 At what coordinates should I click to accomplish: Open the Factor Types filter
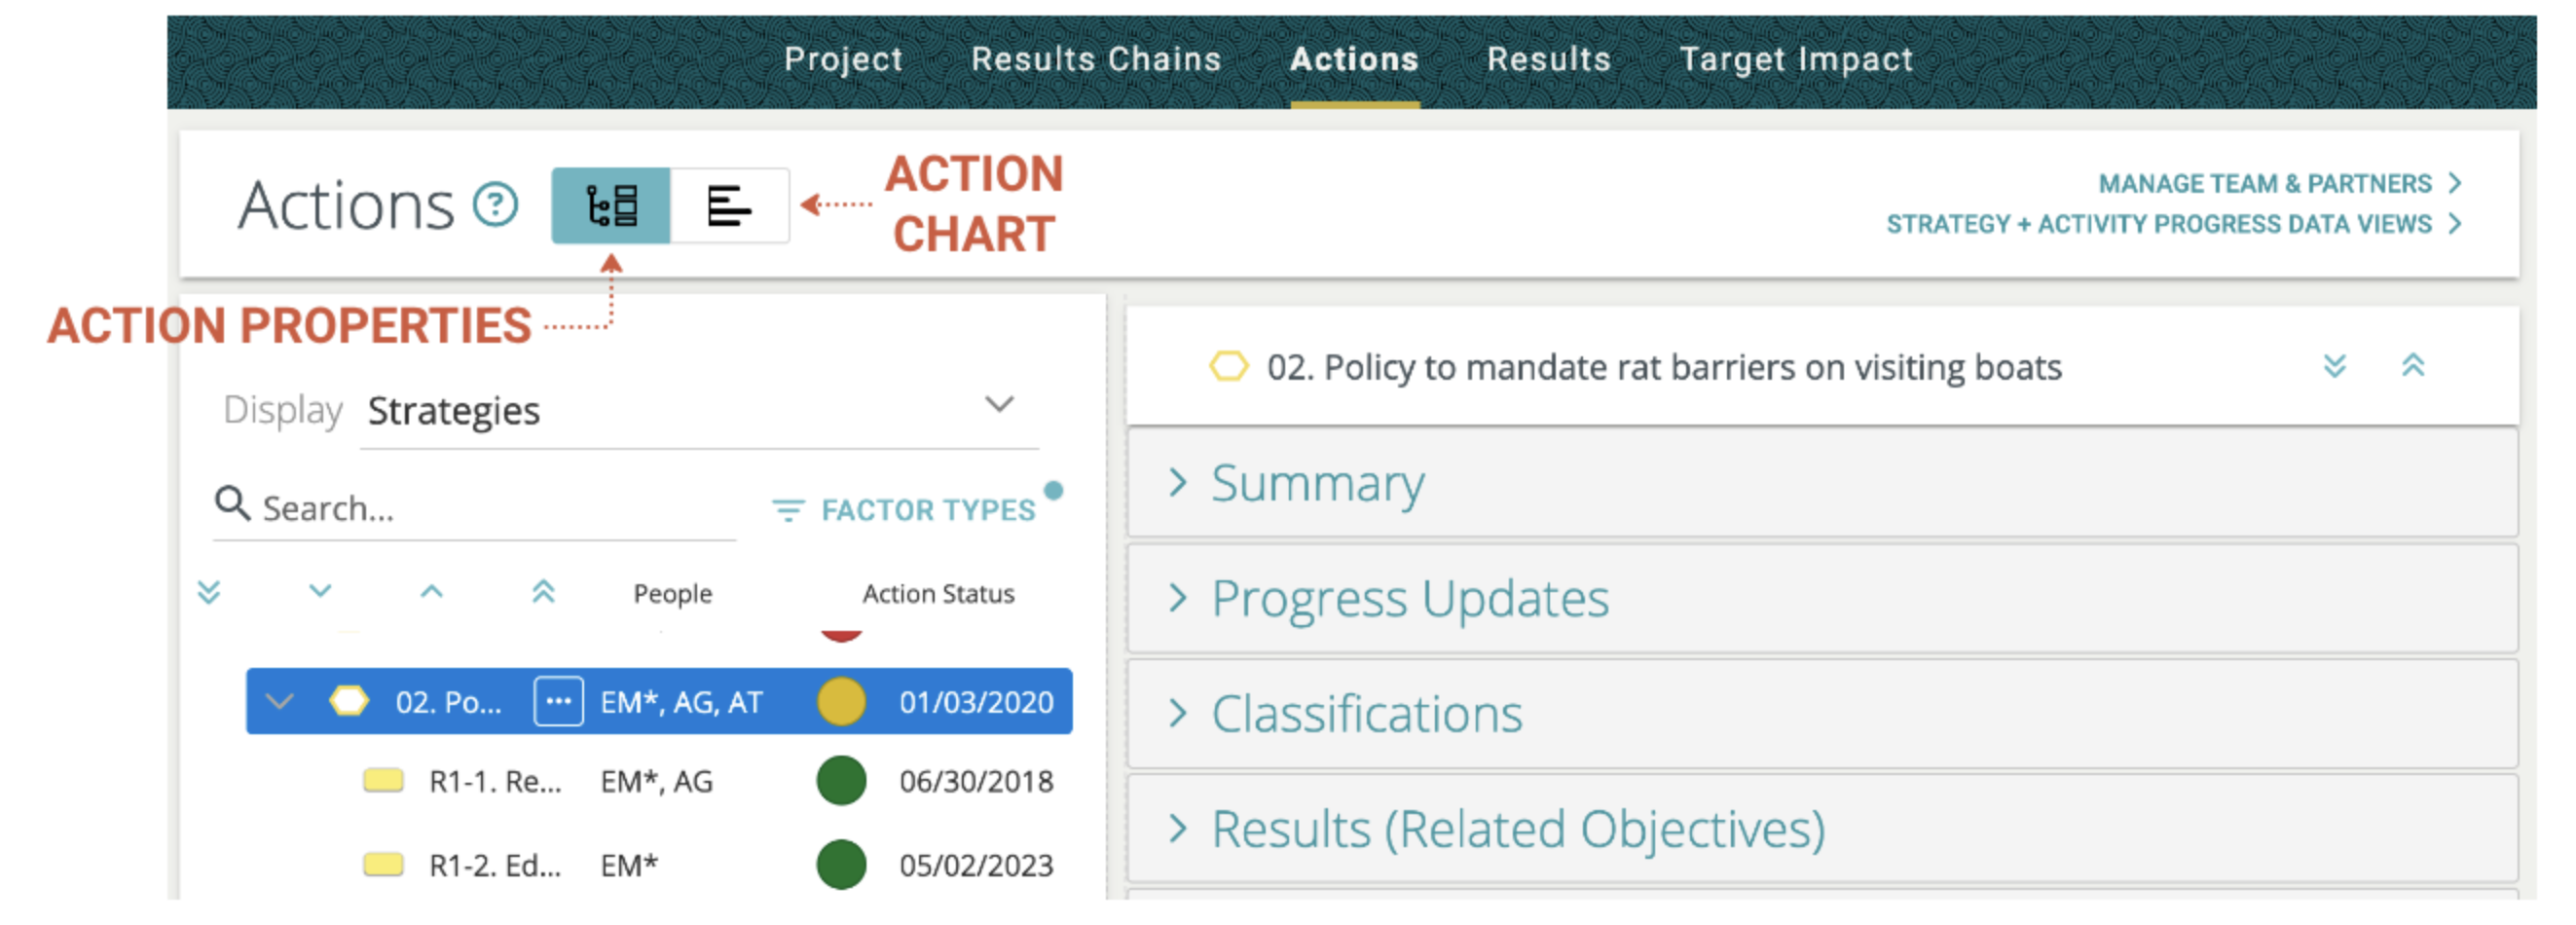click(904, 510)
